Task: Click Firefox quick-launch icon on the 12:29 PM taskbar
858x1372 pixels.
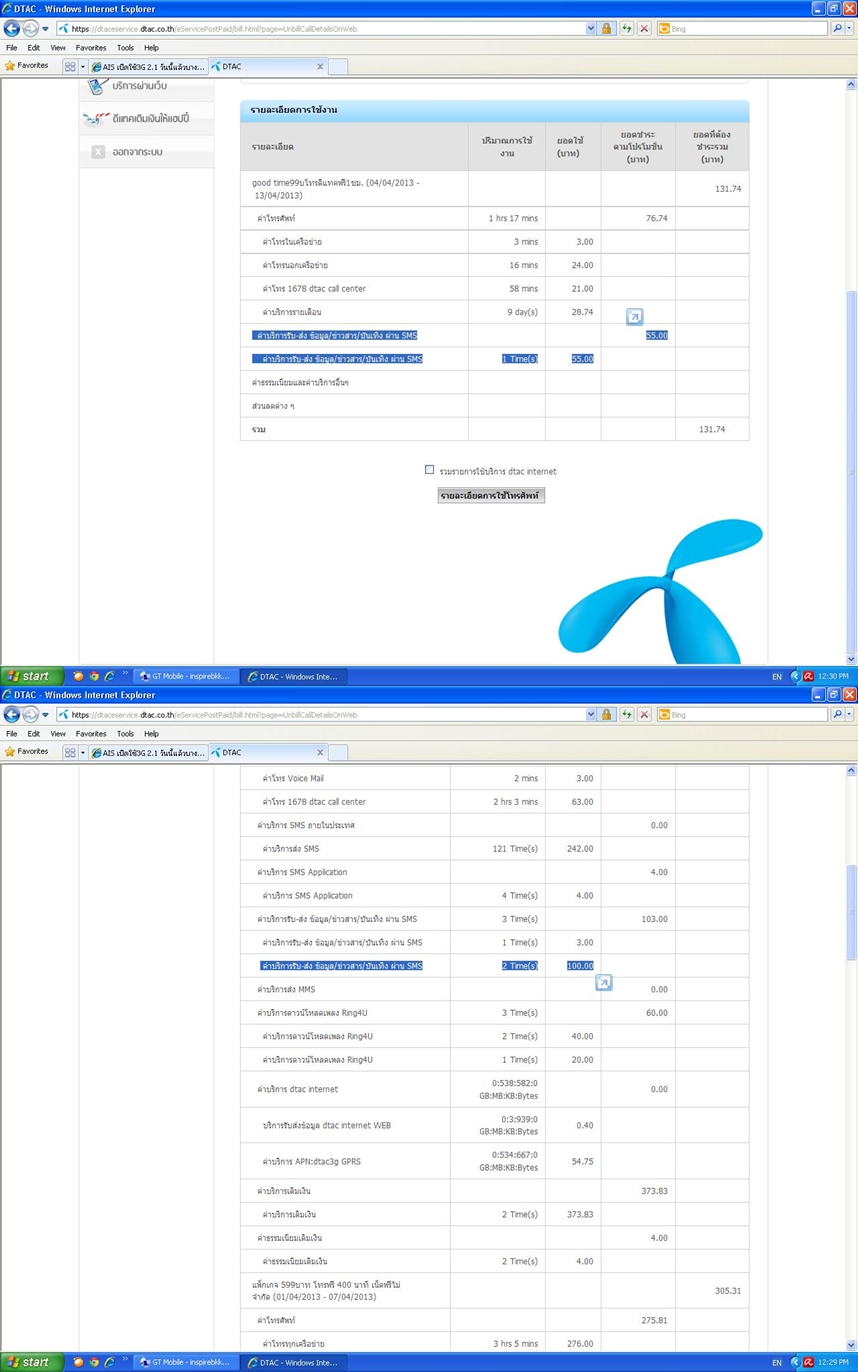Action: (x=77, y=1362)
